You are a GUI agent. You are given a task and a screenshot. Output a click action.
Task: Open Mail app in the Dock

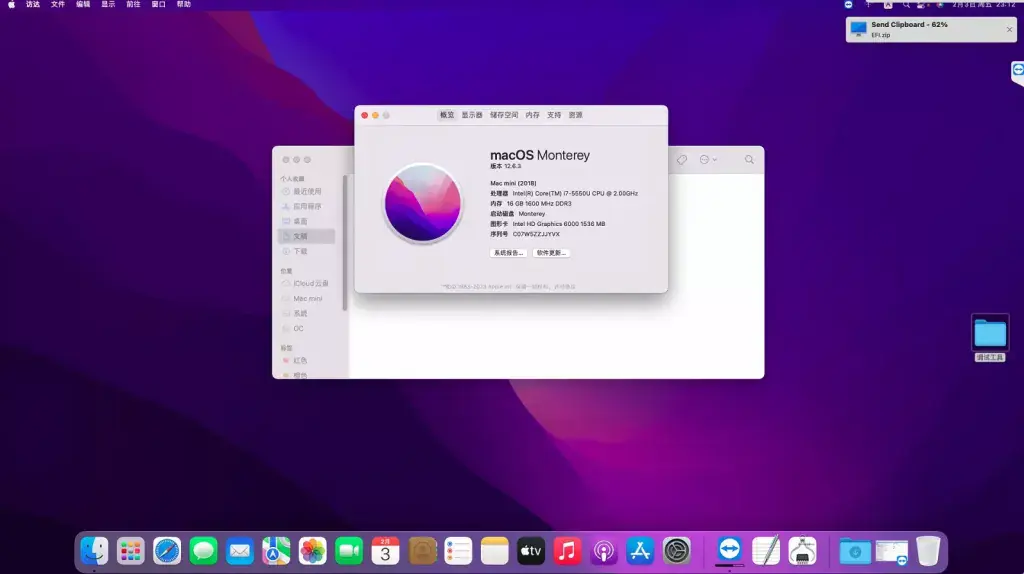click(240, 551)
